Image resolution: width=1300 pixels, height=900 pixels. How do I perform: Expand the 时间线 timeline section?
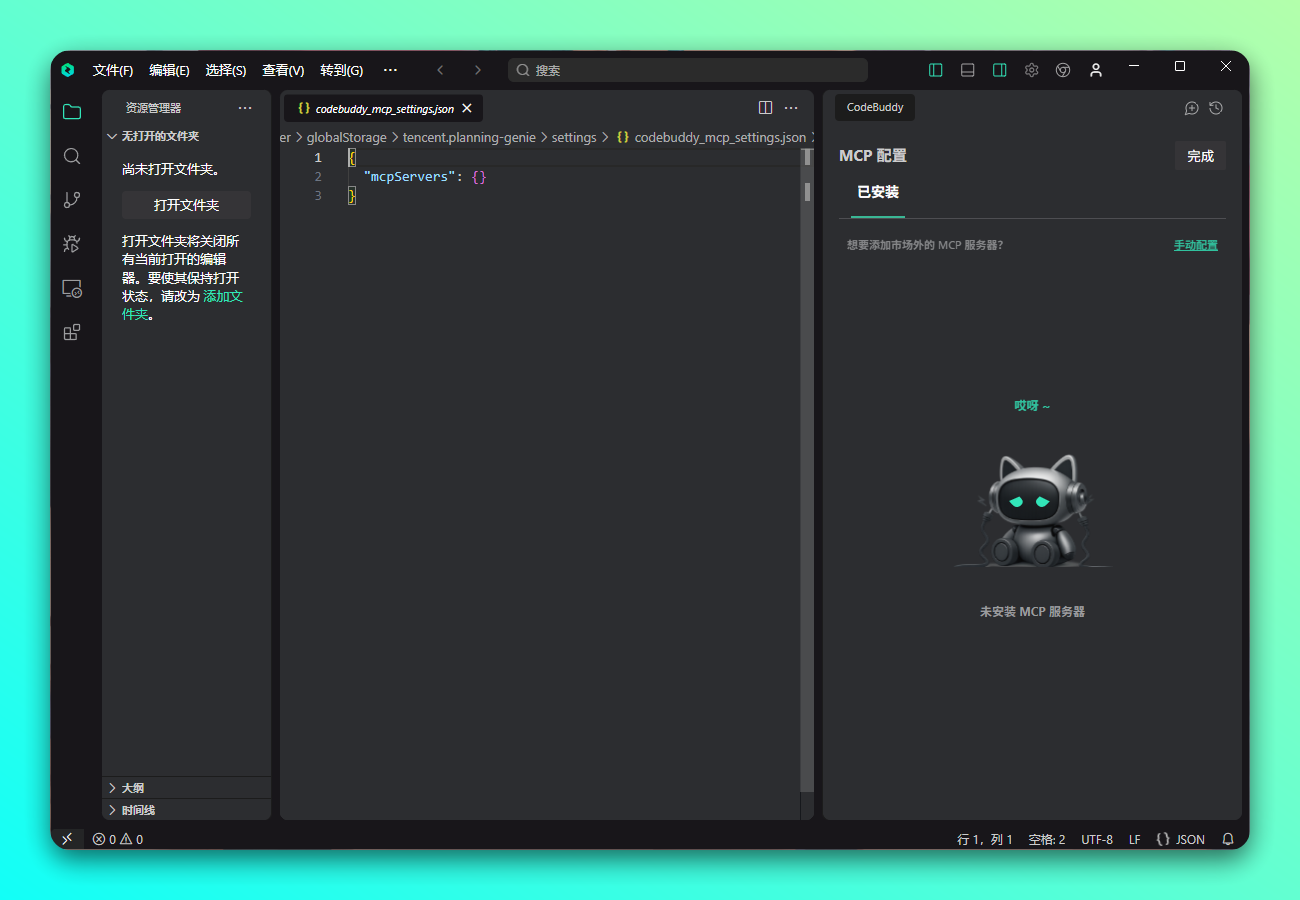[x=138, y=810]
